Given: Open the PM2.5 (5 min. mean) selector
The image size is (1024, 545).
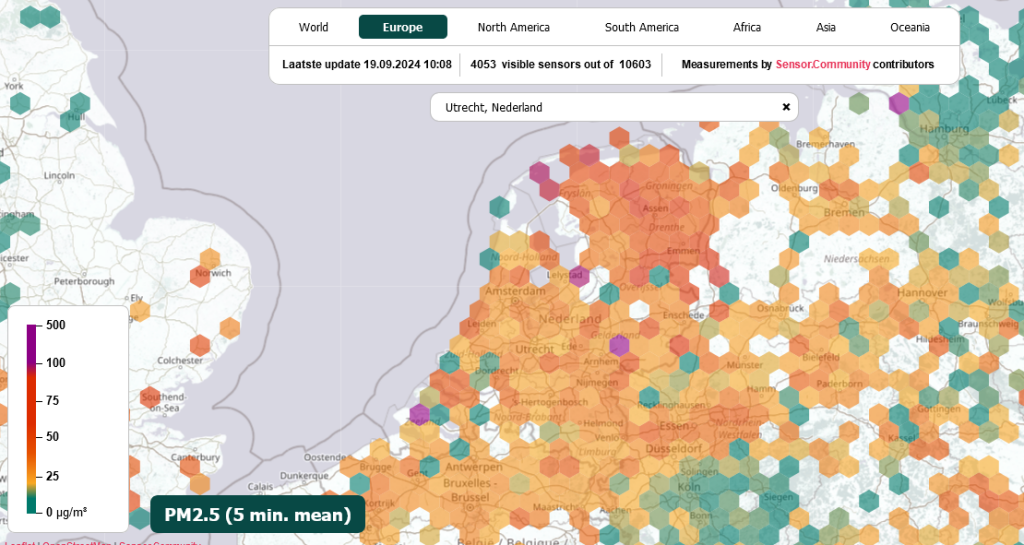Looking at the screenshot, I should tap(258, 514).
